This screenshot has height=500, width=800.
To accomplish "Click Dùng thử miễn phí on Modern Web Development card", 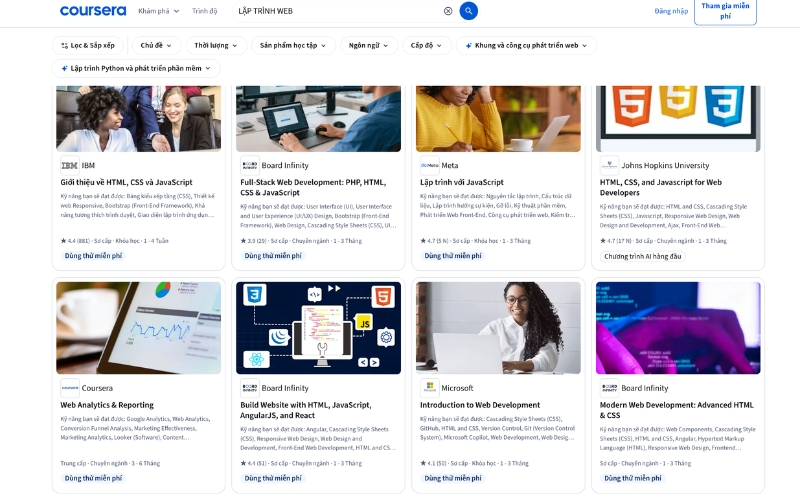I will click(x=633, y=478).
